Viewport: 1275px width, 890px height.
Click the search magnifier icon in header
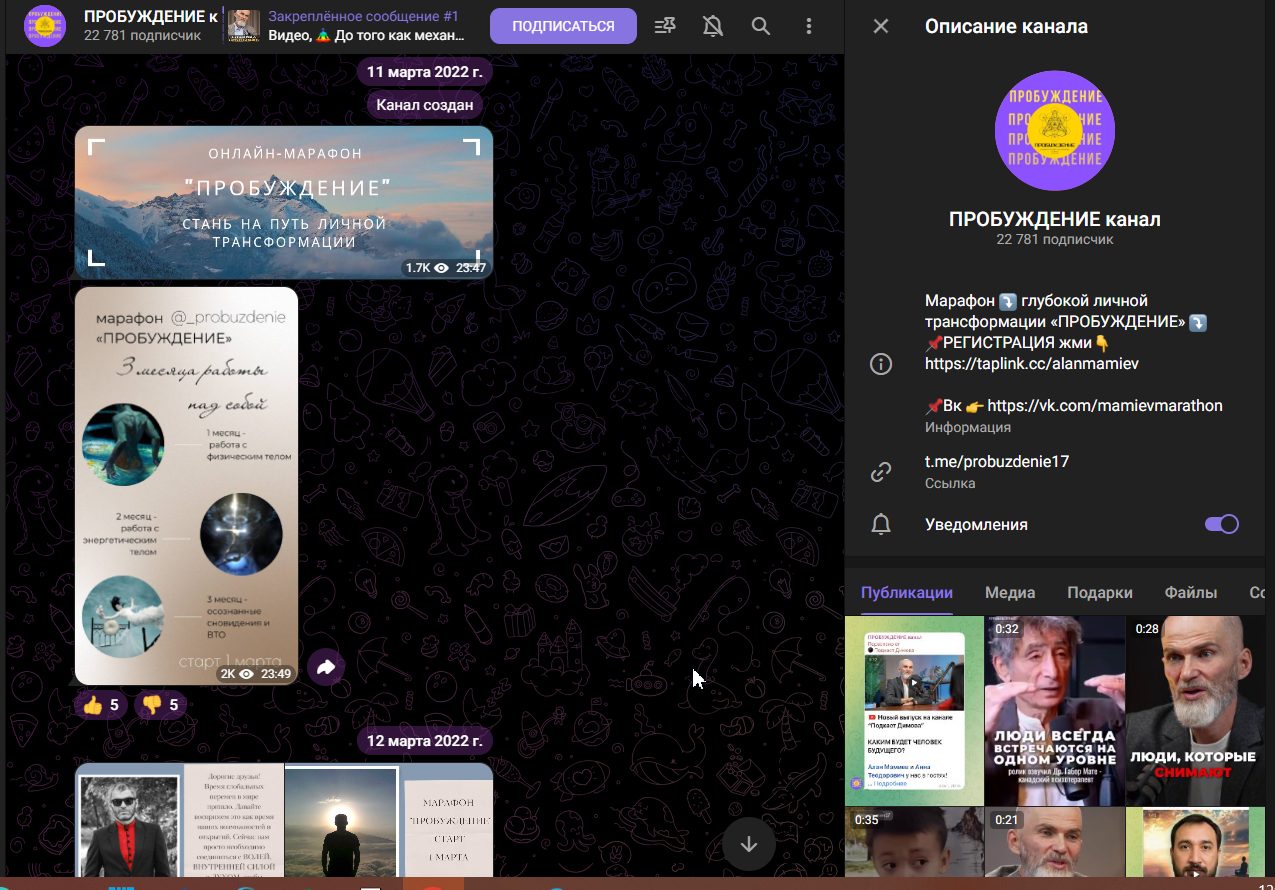(761, 27)
